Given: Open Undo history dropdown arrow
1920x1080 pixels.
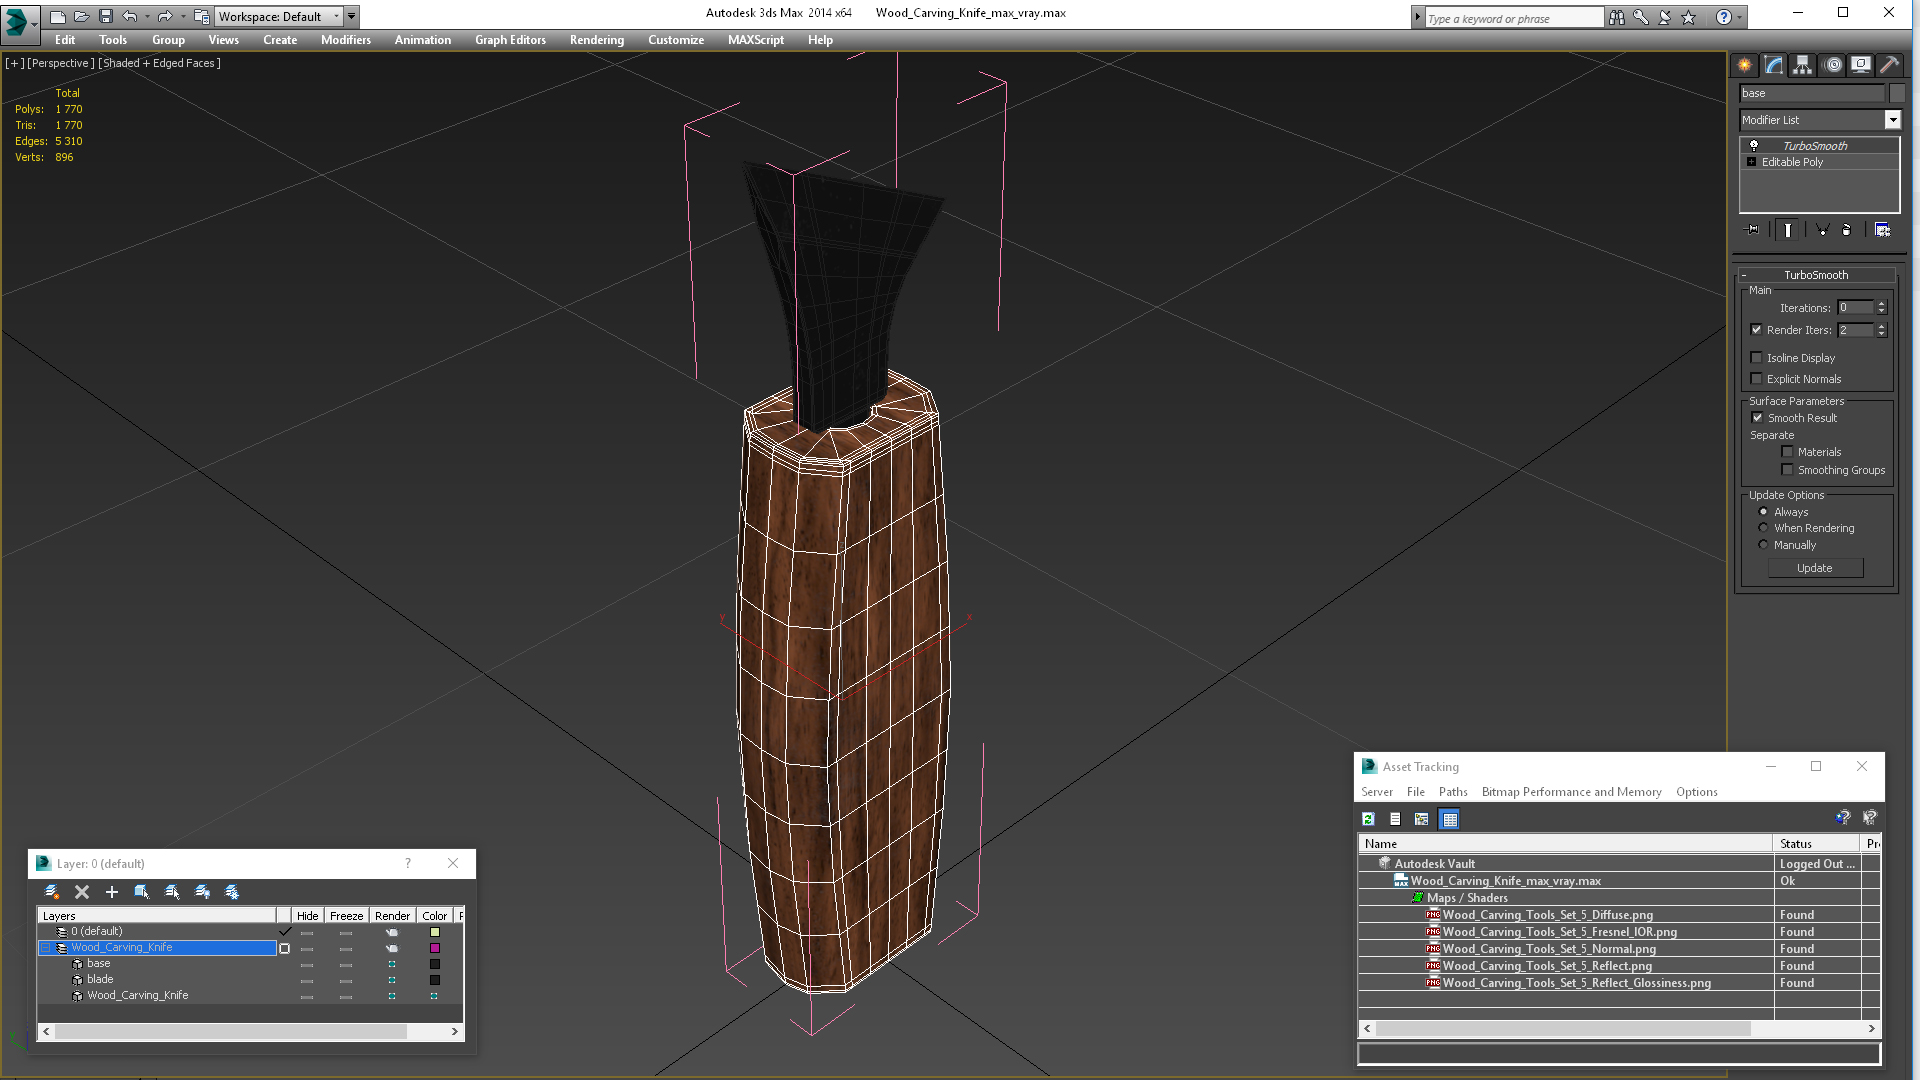Looking at the screenshot, I should 147,16.
